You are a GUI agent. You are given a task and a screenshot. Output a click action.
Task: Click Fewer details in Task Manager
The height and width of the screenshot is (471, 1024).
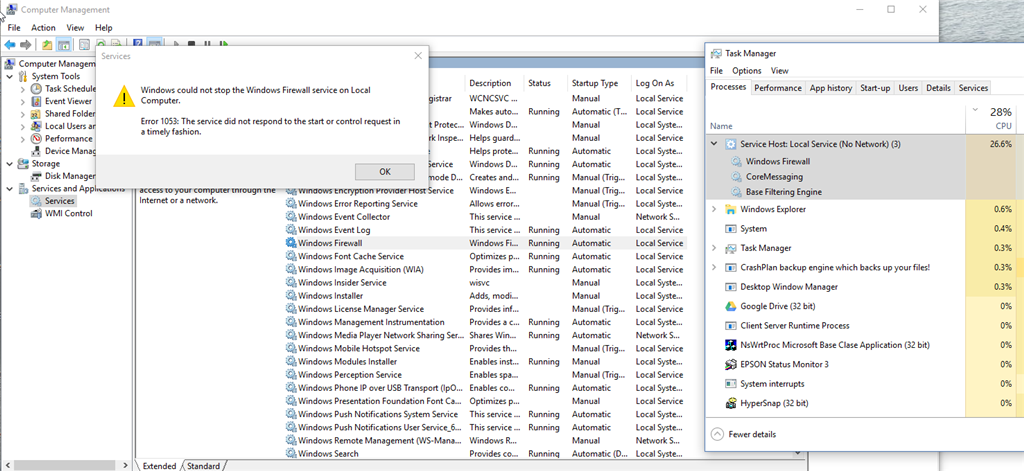(x=743, y=434)
